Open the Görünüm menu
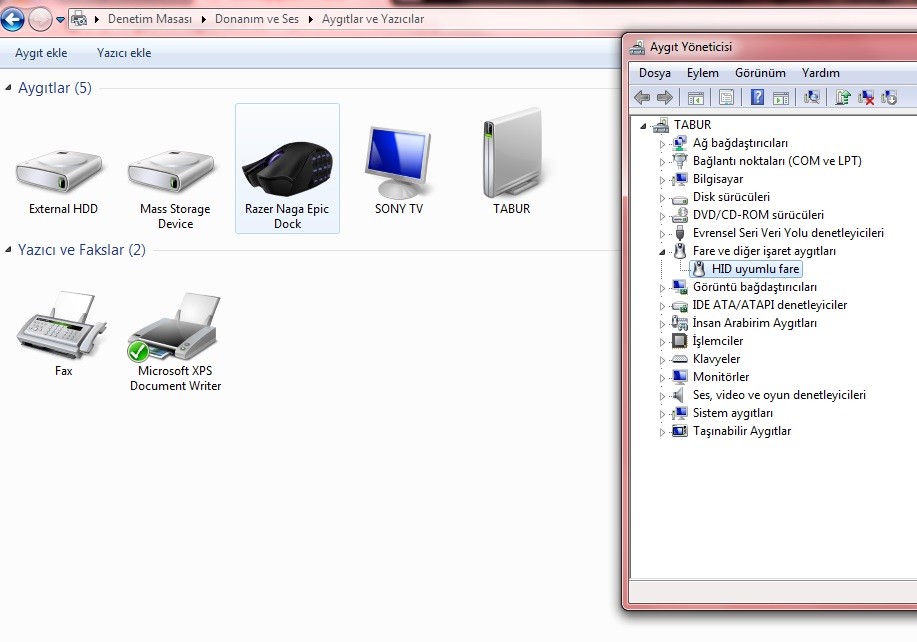The height and width of the screenshot is (642, 917). point(760,73)
